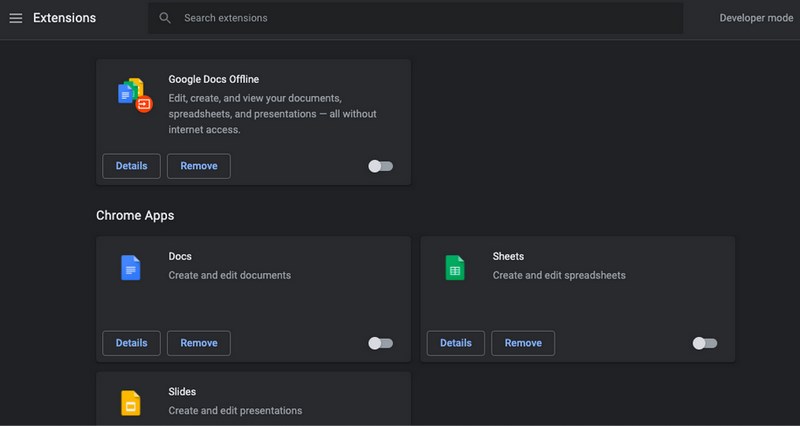
Task: Click the Sheets app title text
Action: tap(508, 256)
